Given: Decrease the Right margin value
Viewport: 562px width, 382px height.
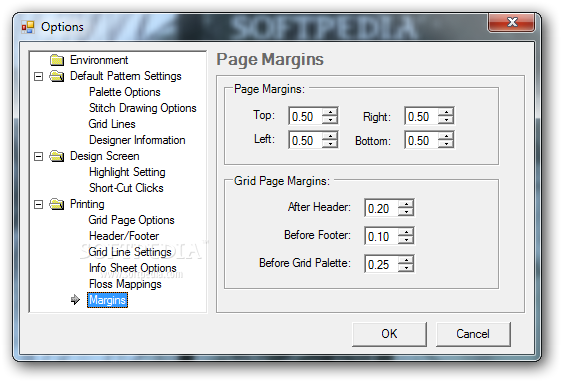Looking at the screenshot, I should click(446, 120).
